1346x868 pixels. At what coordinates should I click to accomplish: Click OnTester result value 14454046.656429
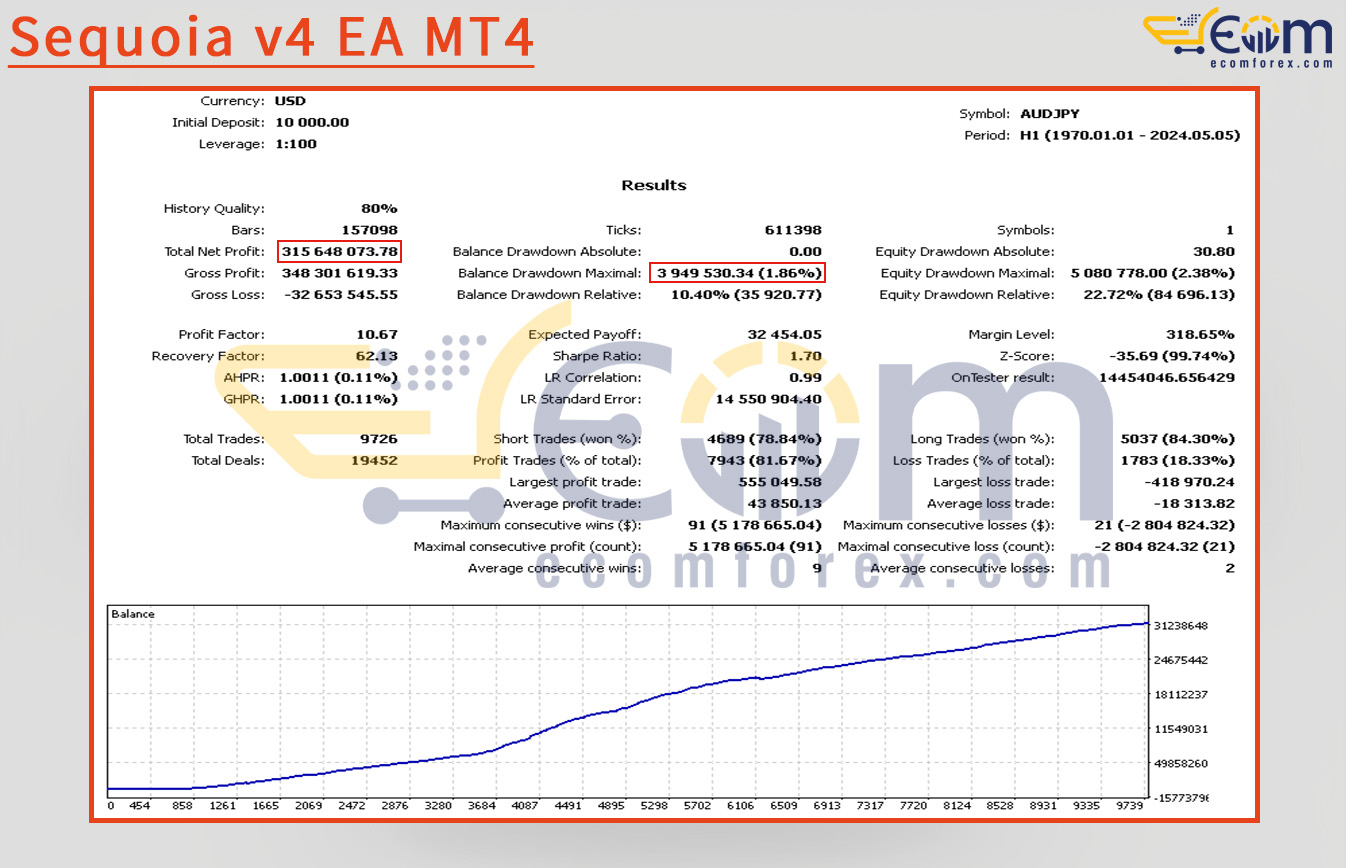[x=1166, y=378]
